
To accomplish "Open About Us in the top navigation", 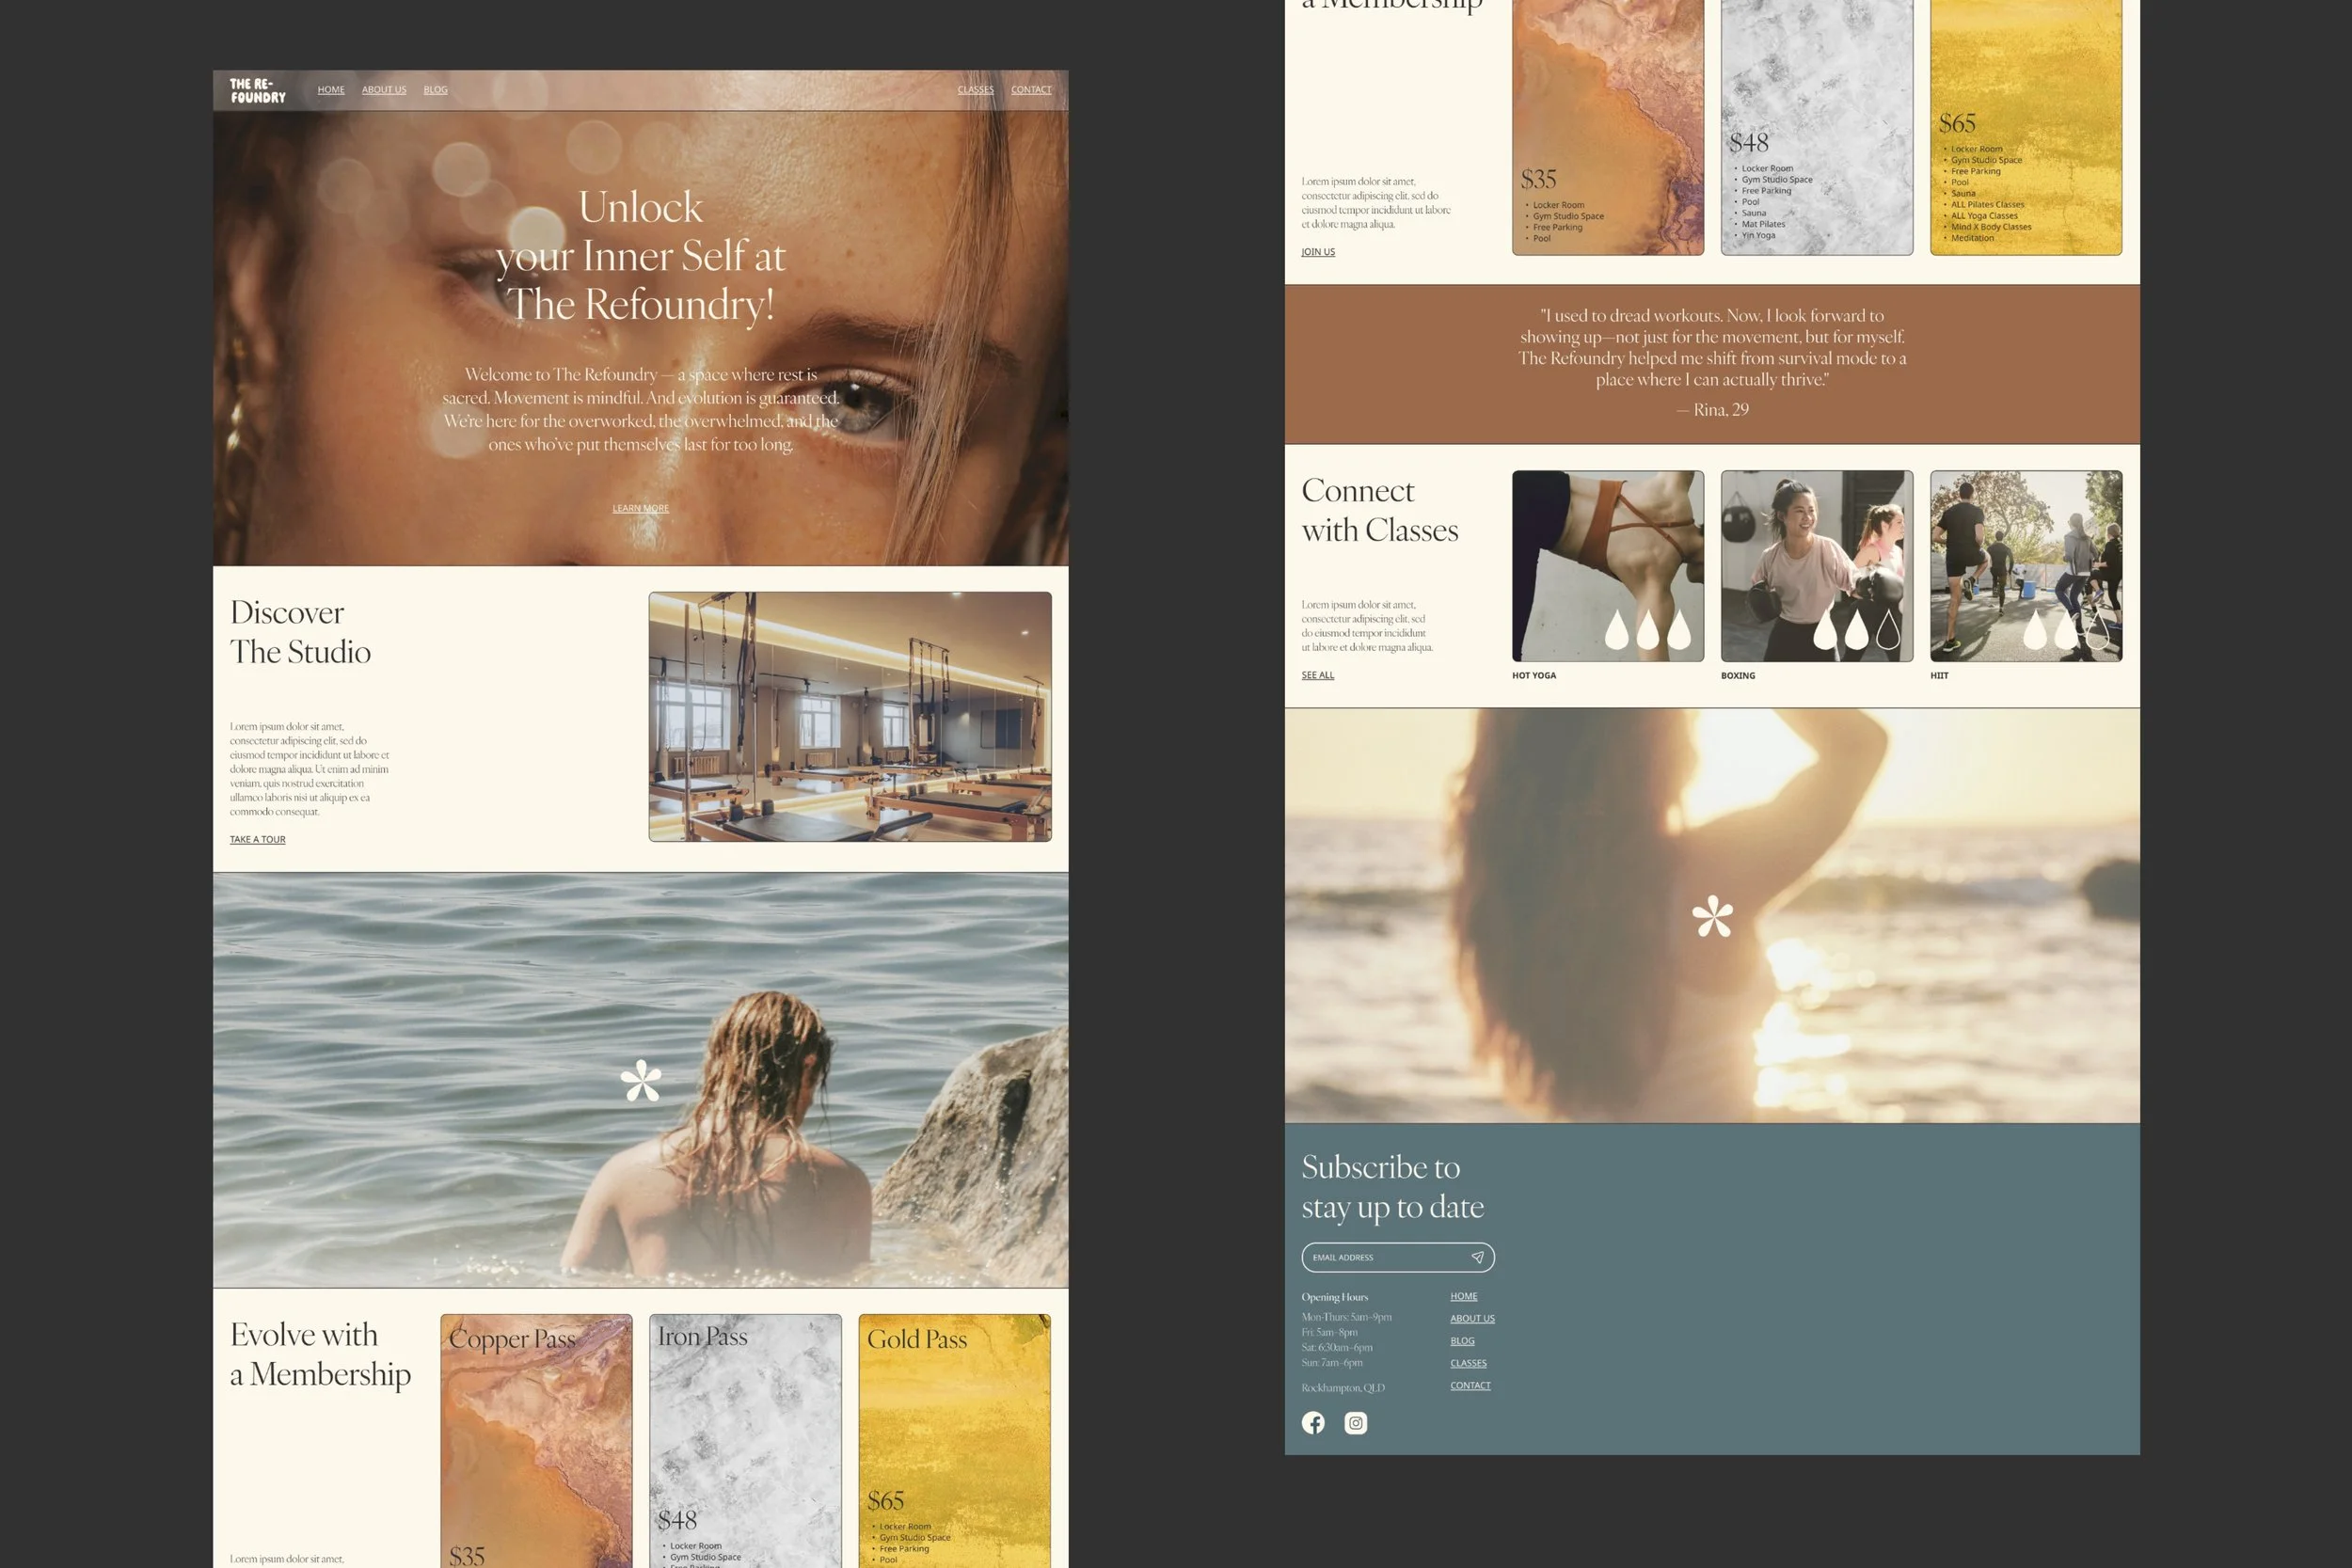I will coord(384,90).
